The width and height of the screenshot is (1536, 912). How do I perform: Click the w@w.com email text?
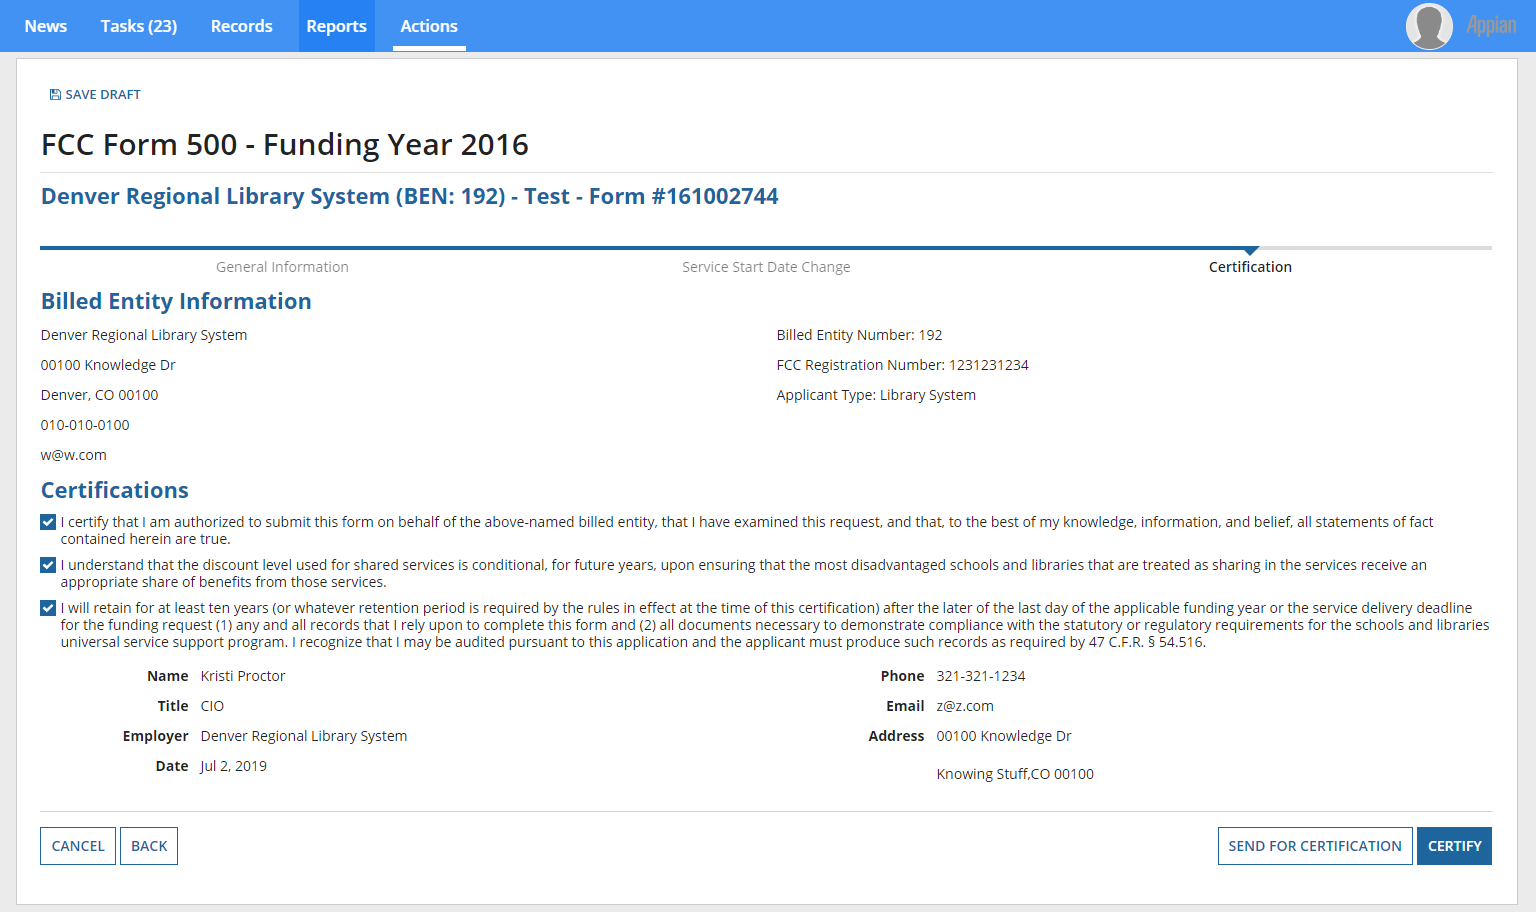(73, 455)
